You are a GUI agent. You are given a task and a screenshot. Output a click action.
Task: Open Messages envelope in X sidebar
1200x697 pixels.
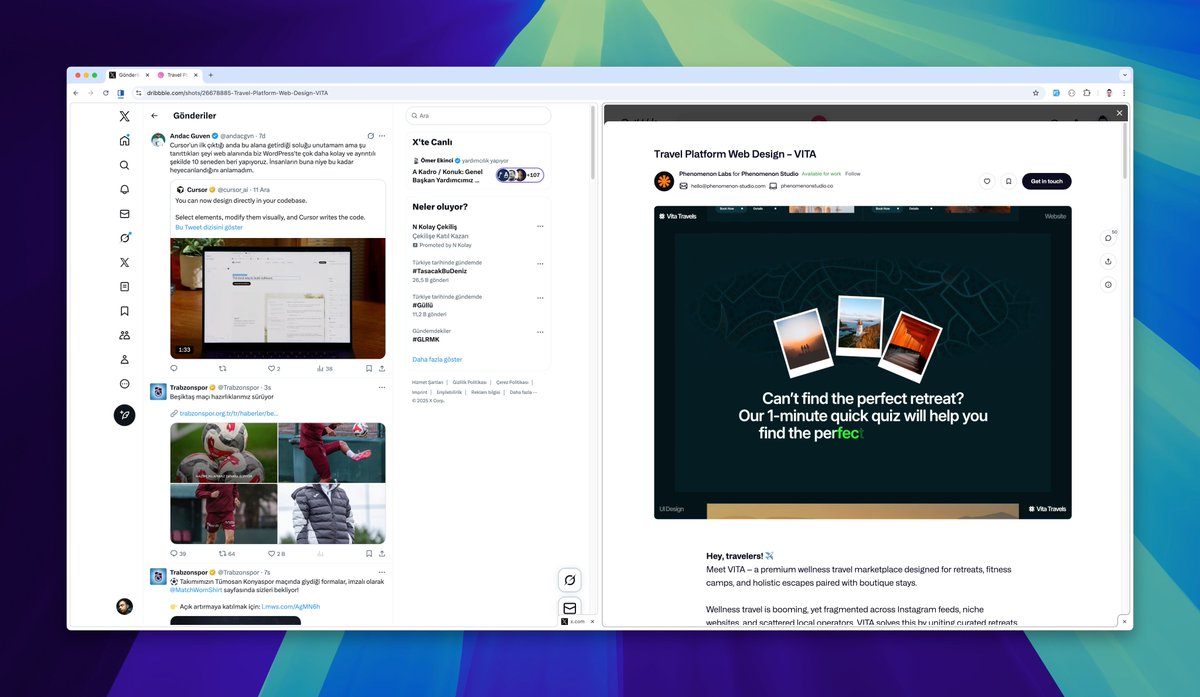coord(124,213)
